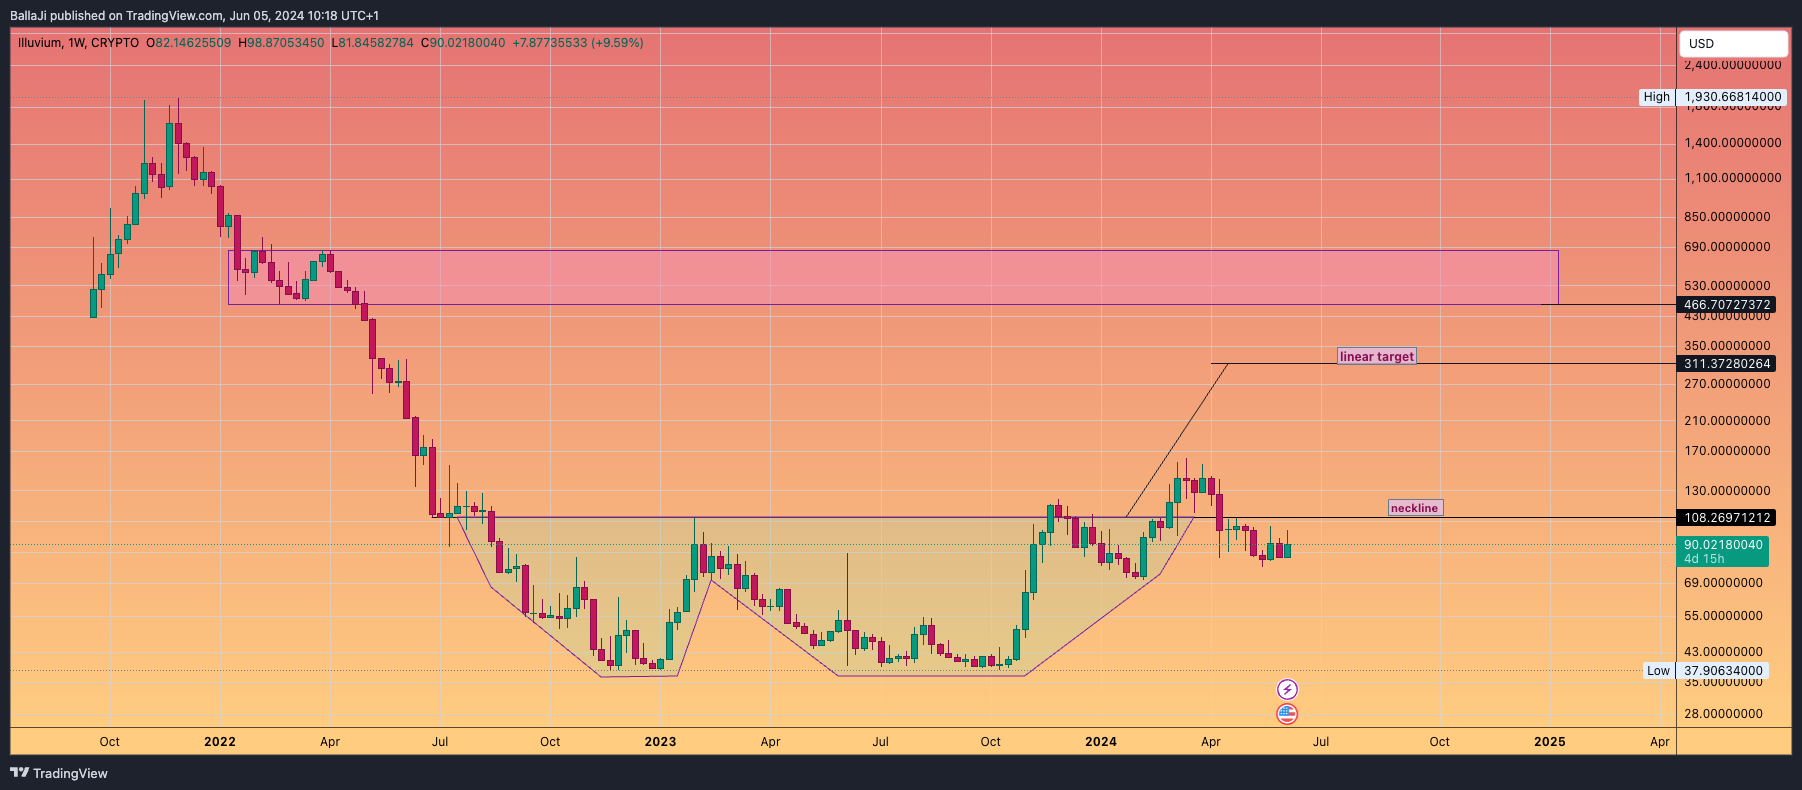Click the 1,100.00000000 price axis label
Screen dimensions: 1802x790
(1733, 178)
